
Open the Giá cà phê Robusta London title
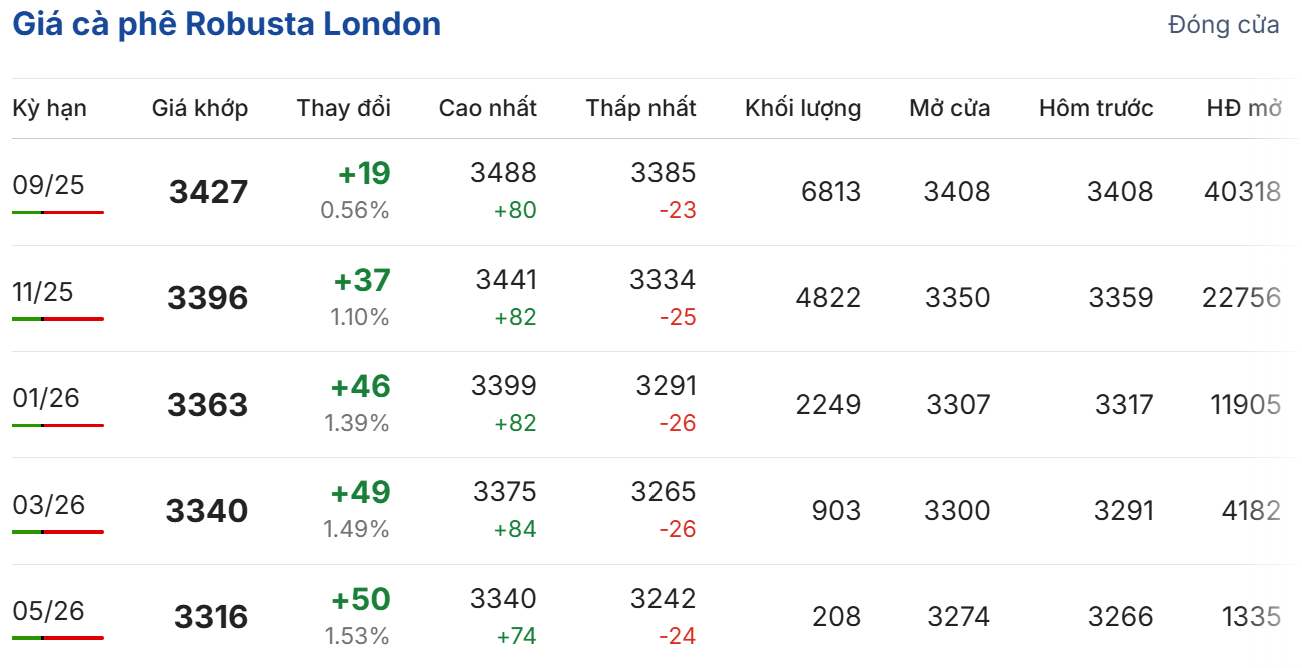click(x=226, y=24)
